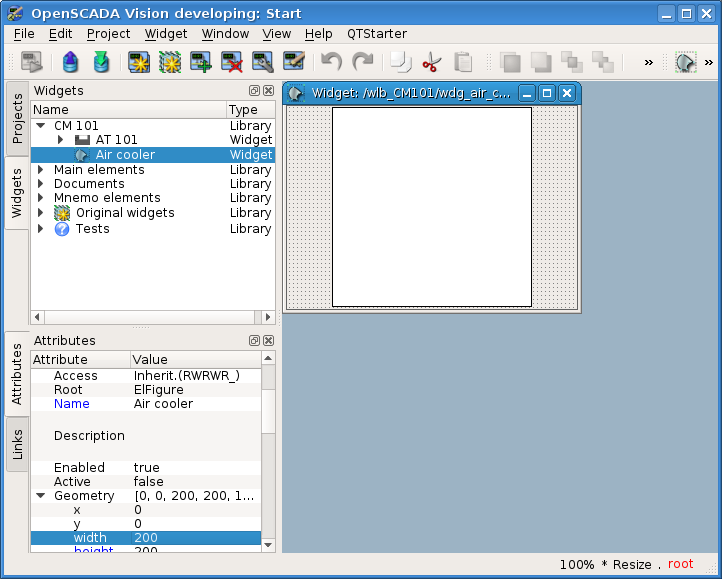Switch to the Projects side tab

pos(17,119)
